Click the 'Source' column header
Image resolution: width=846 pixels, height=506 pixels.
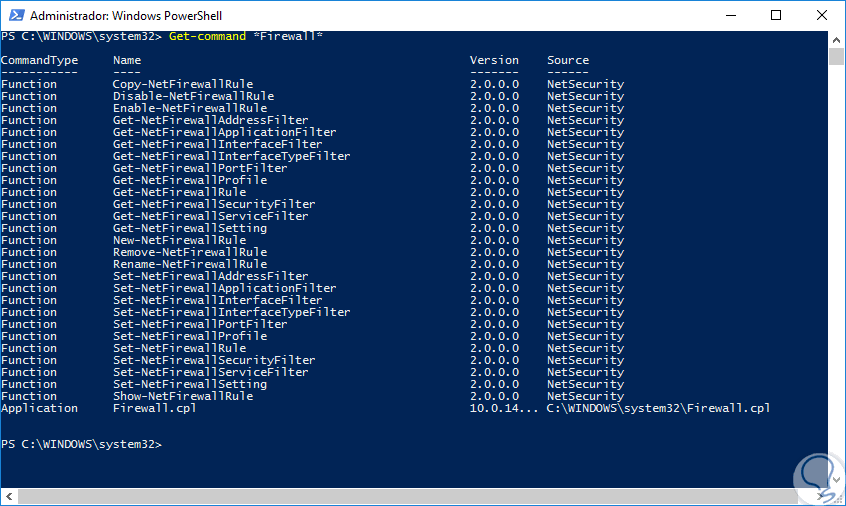point(568,60)
